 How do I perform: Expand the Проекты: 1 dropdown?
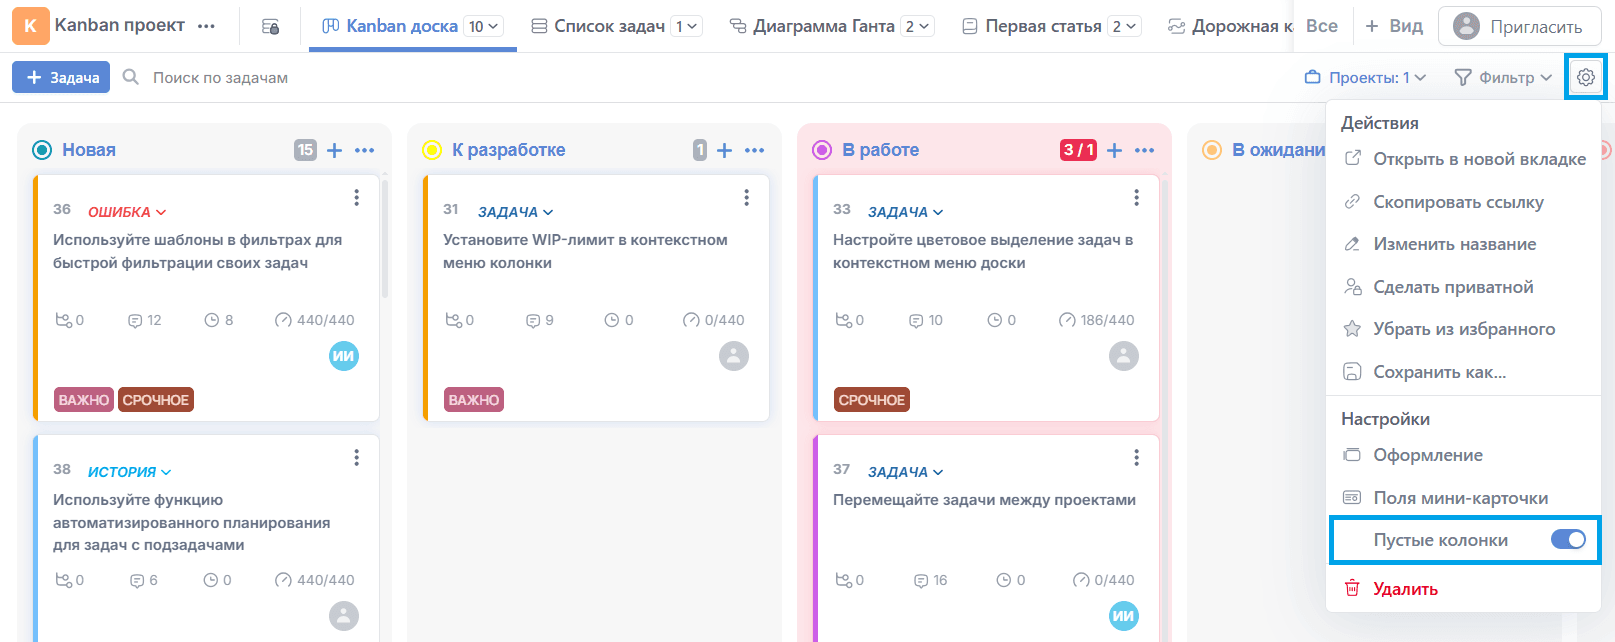click(x=1365, y=77)
